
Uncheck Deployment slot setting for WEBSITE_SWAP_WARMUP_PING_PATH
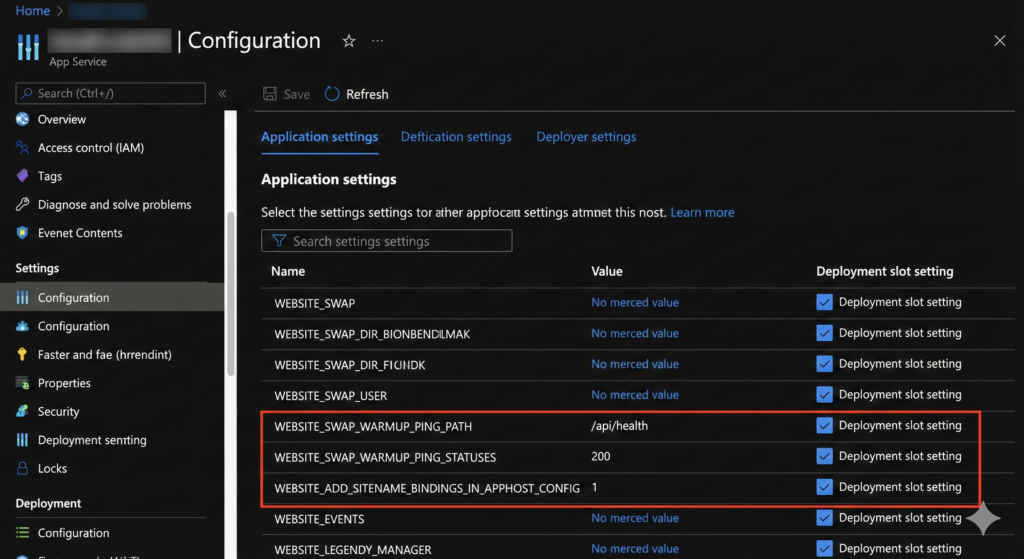(824, 425)
